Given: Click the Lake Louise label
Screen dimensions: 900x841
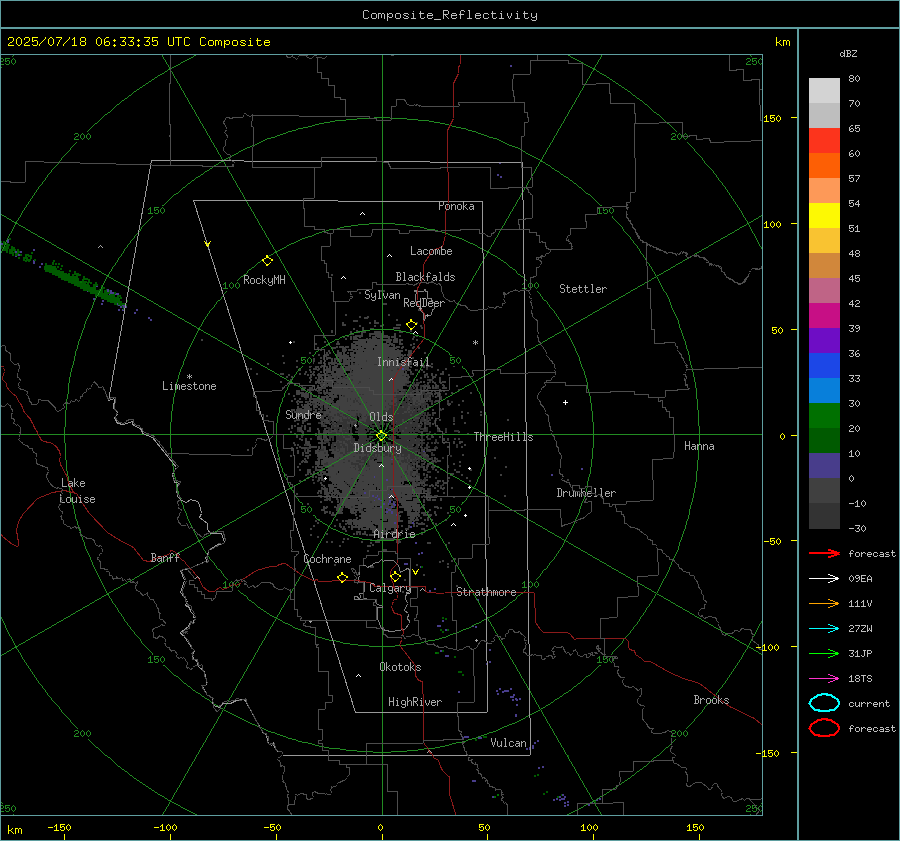Looking at the screenshot, I should 77,491.
